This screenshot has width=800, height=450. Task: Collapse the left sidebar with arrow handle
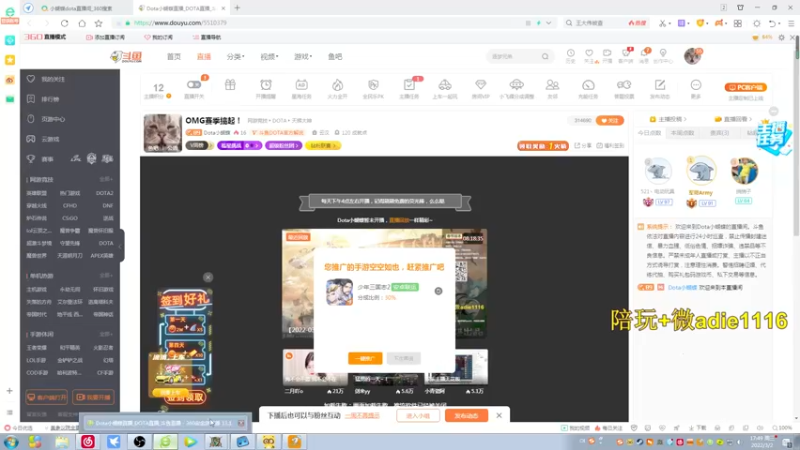[120, 246]
